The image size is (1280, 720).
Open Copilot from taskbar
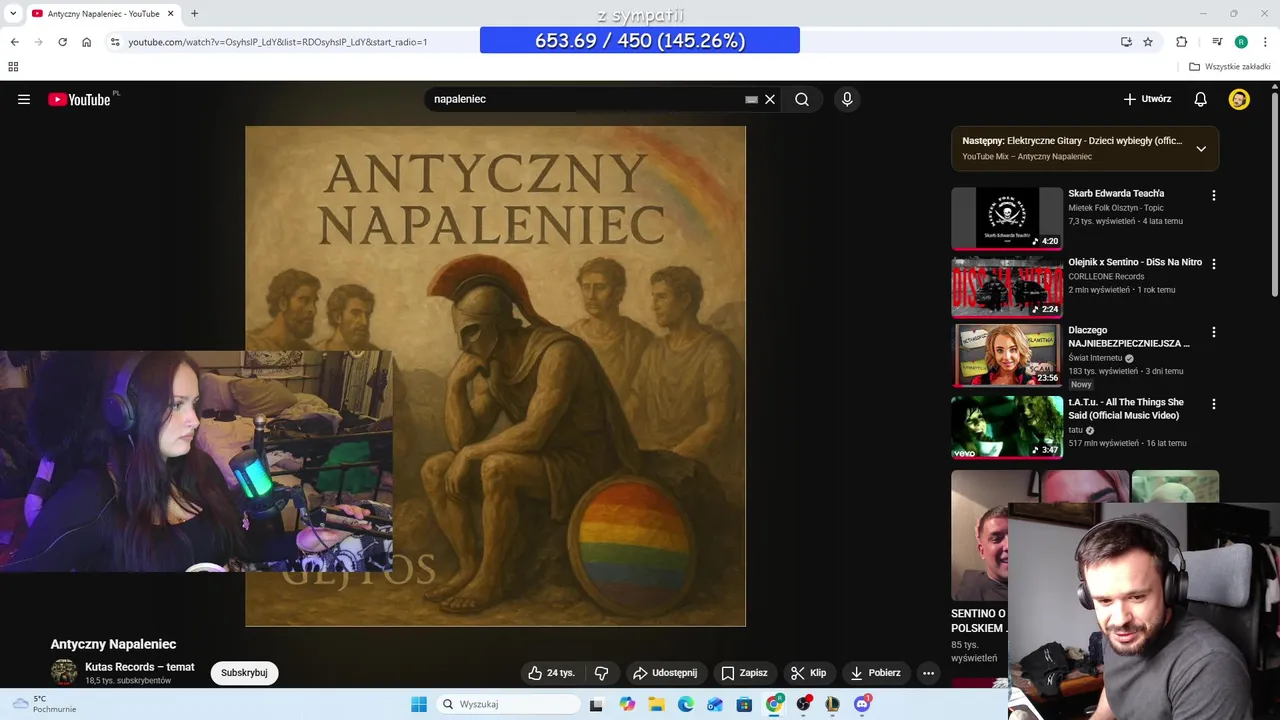(627, 704)
